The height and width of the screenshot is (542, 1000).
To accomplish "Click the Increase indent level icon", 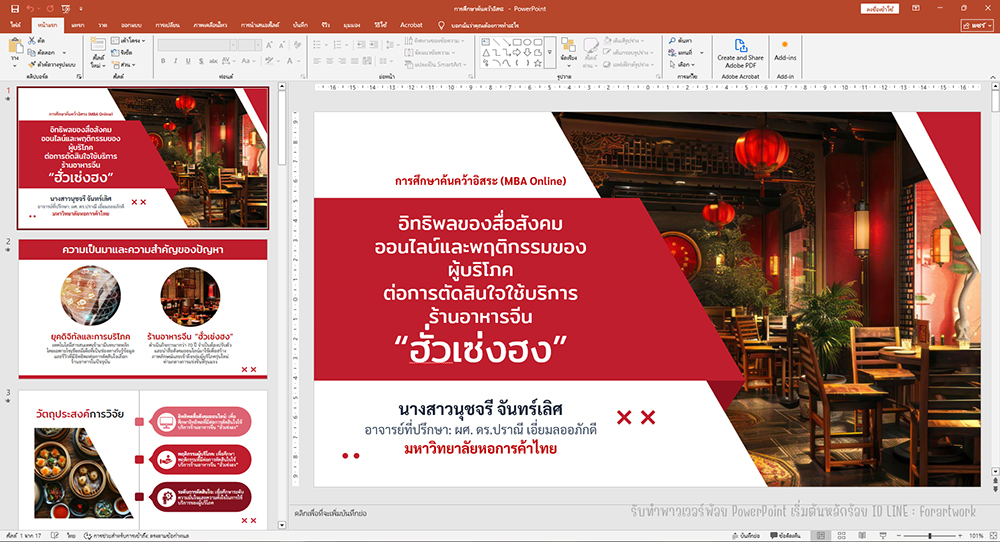I will click(374, 45).
